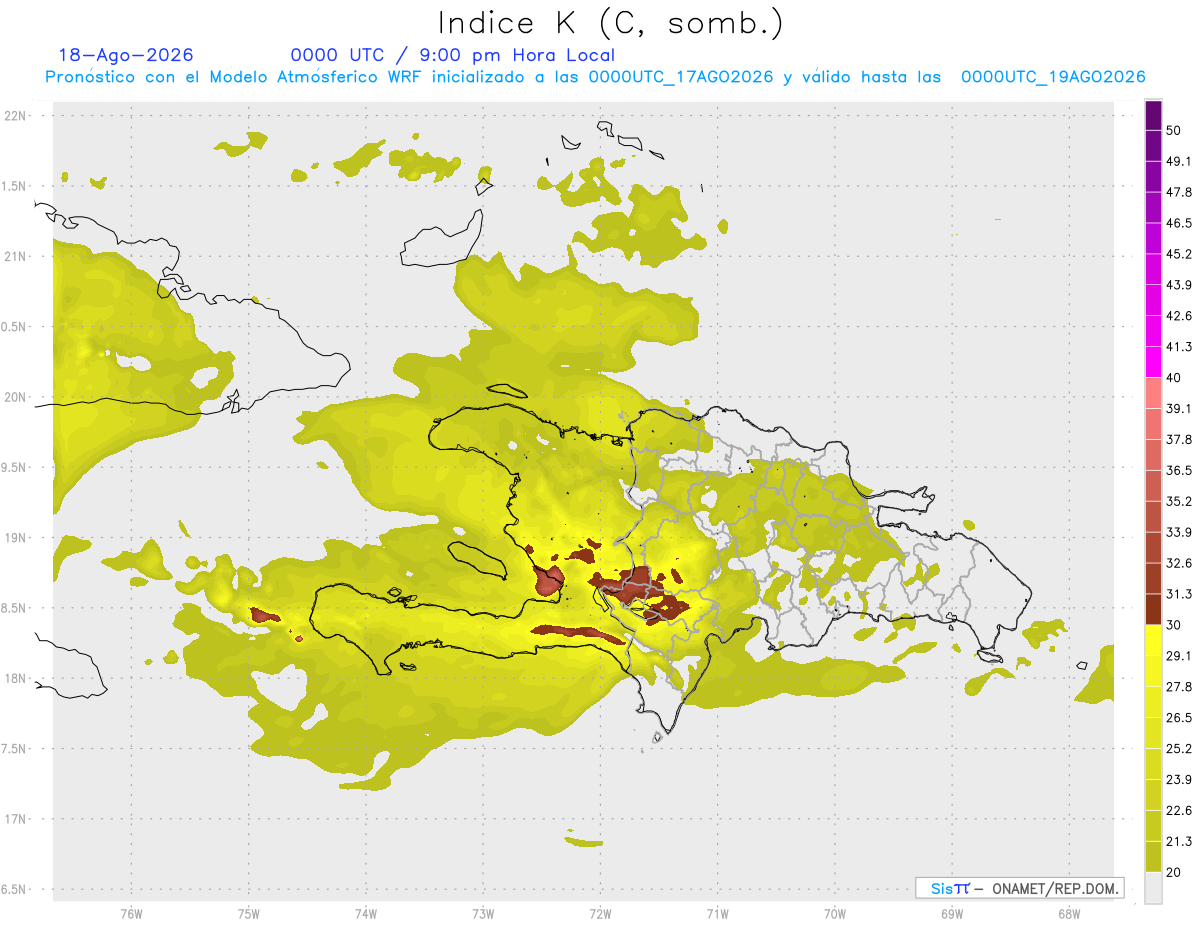Click the dark purple swatch beside the 50 label
Viewport: 1200px width, 927px height.
pyautogui.click(x=1154, y=116)
